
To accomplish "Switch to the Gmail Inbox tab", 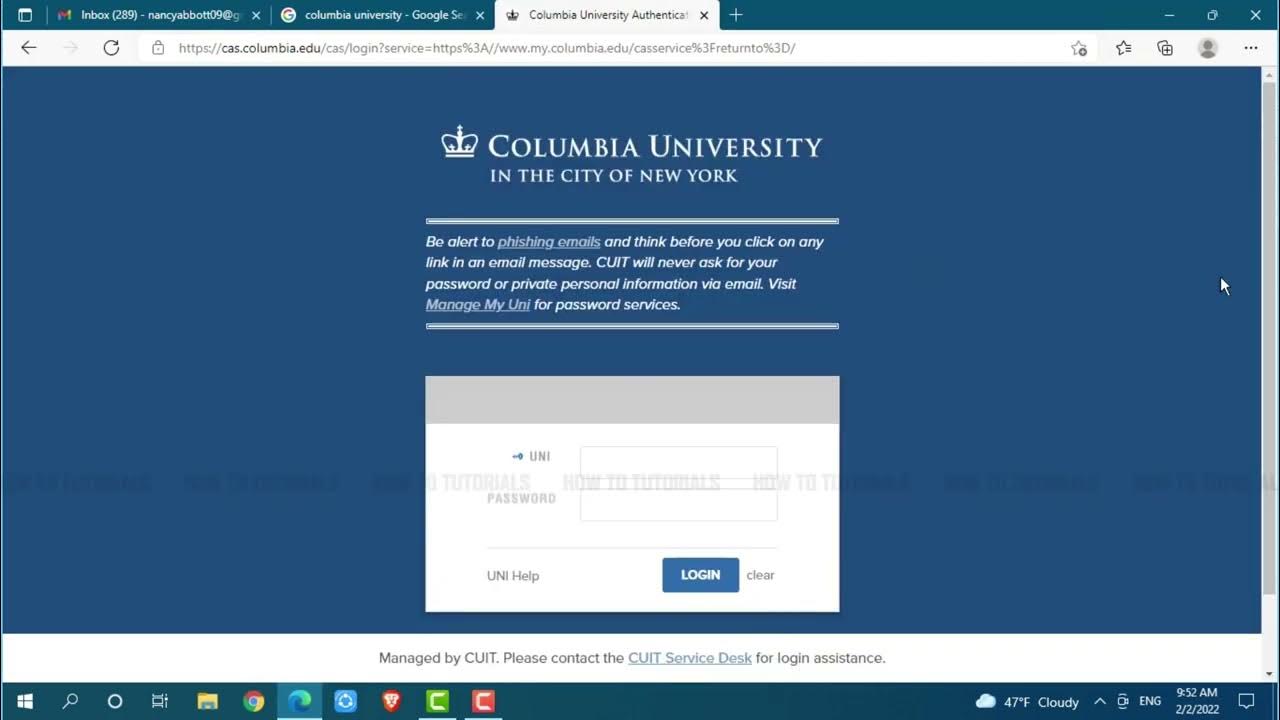I will point(158,15).
